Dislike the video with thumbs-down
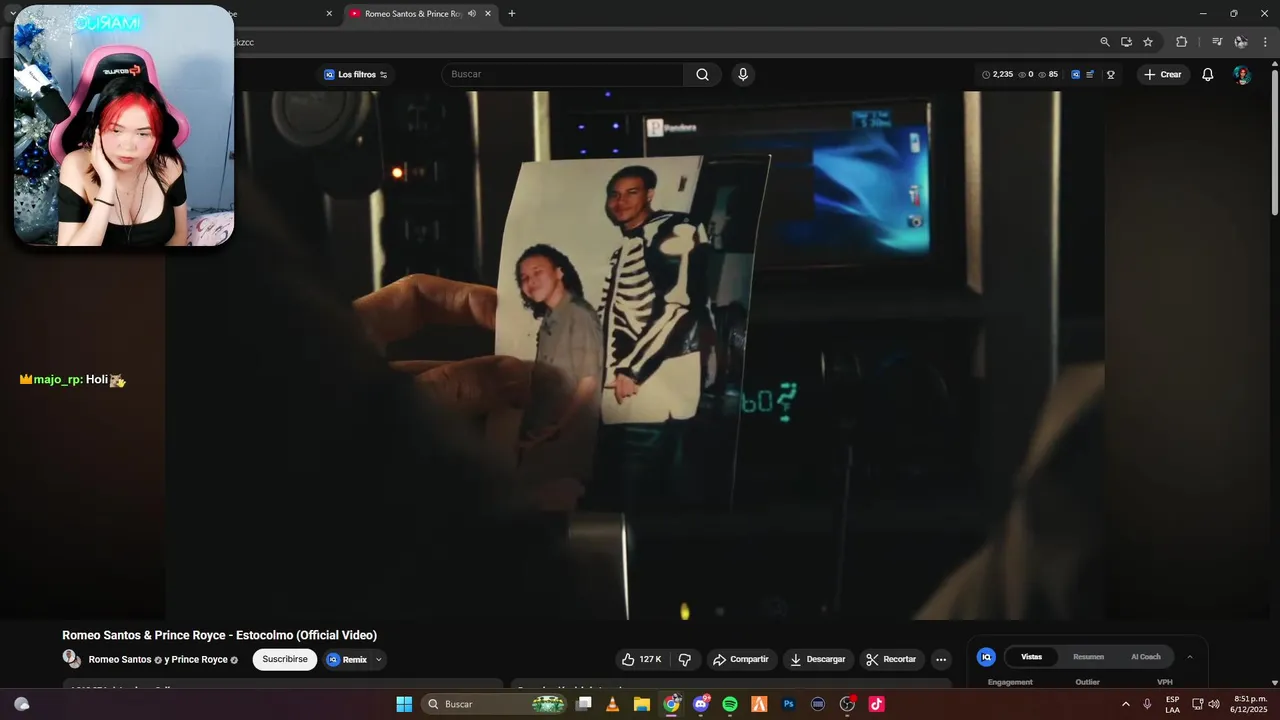Image resolution: width=1280 pixels, height=720 pixels. point(685,660)
